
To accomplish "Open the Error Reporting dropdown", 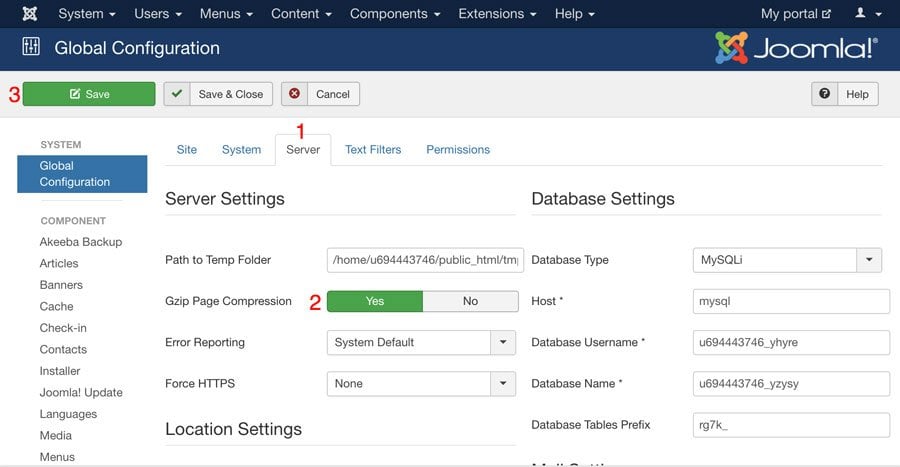I will [421, 343].
